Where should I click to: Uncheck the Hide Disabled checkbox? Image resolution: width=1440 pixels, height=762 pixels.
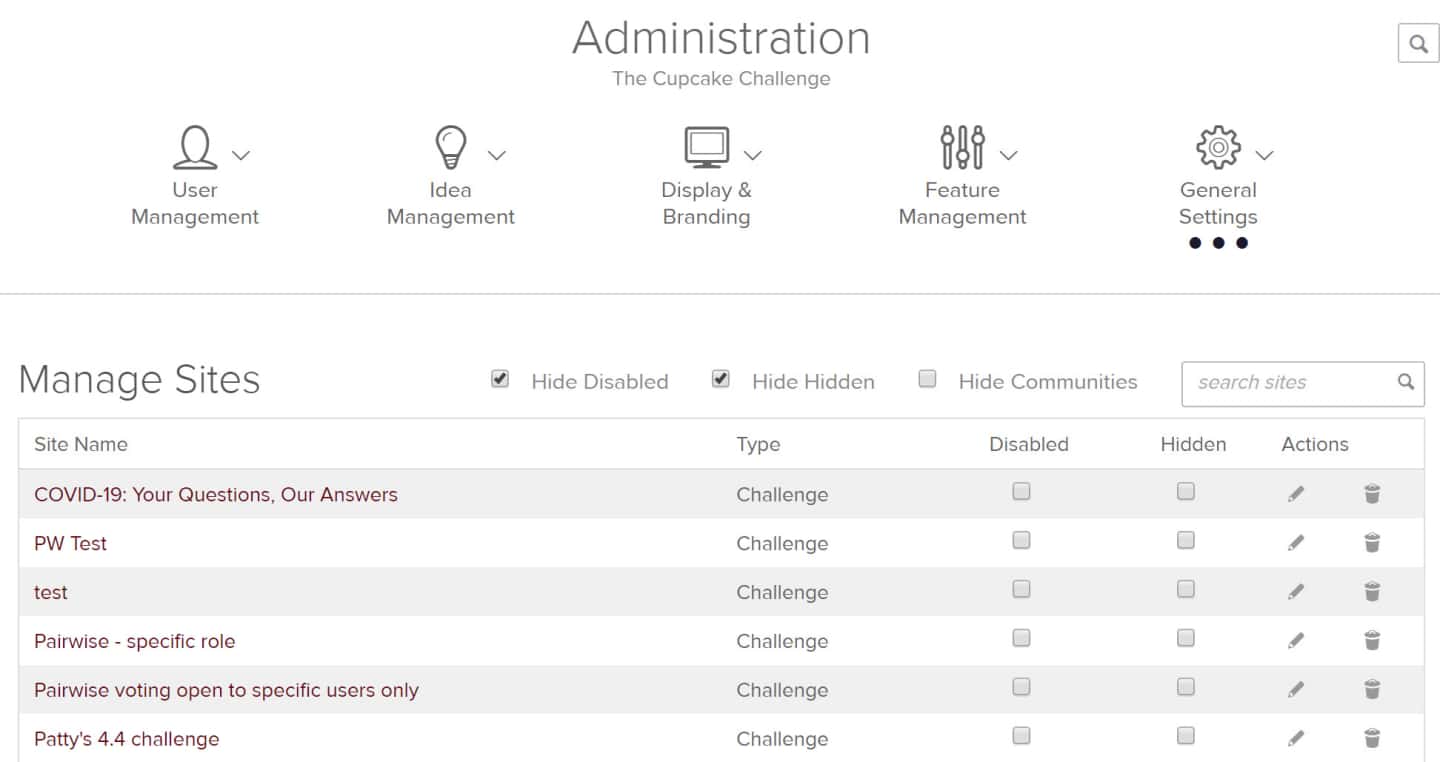500,379
